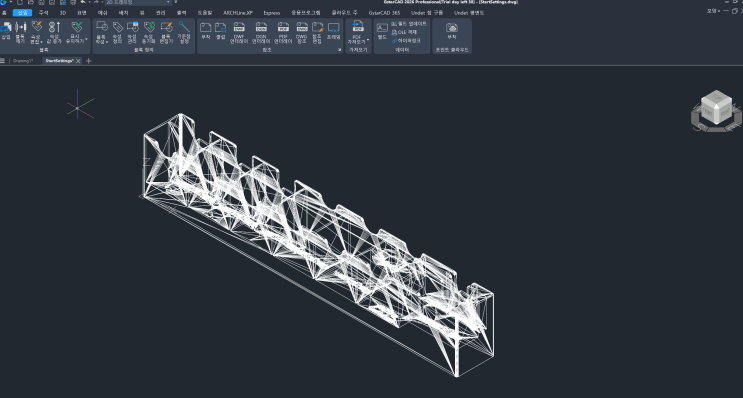Expand the Create Block dropdown arrow
This screenshot has width=743, height=398.
point(107,43)
